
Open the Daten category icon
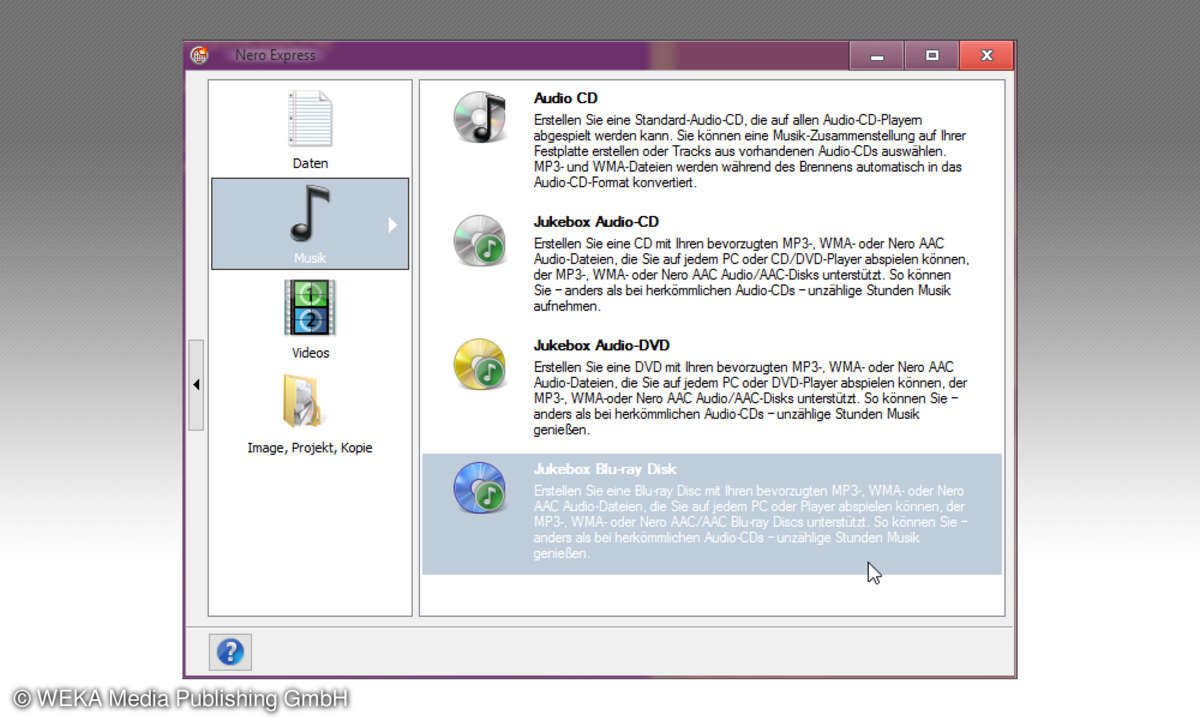point(310,119)
